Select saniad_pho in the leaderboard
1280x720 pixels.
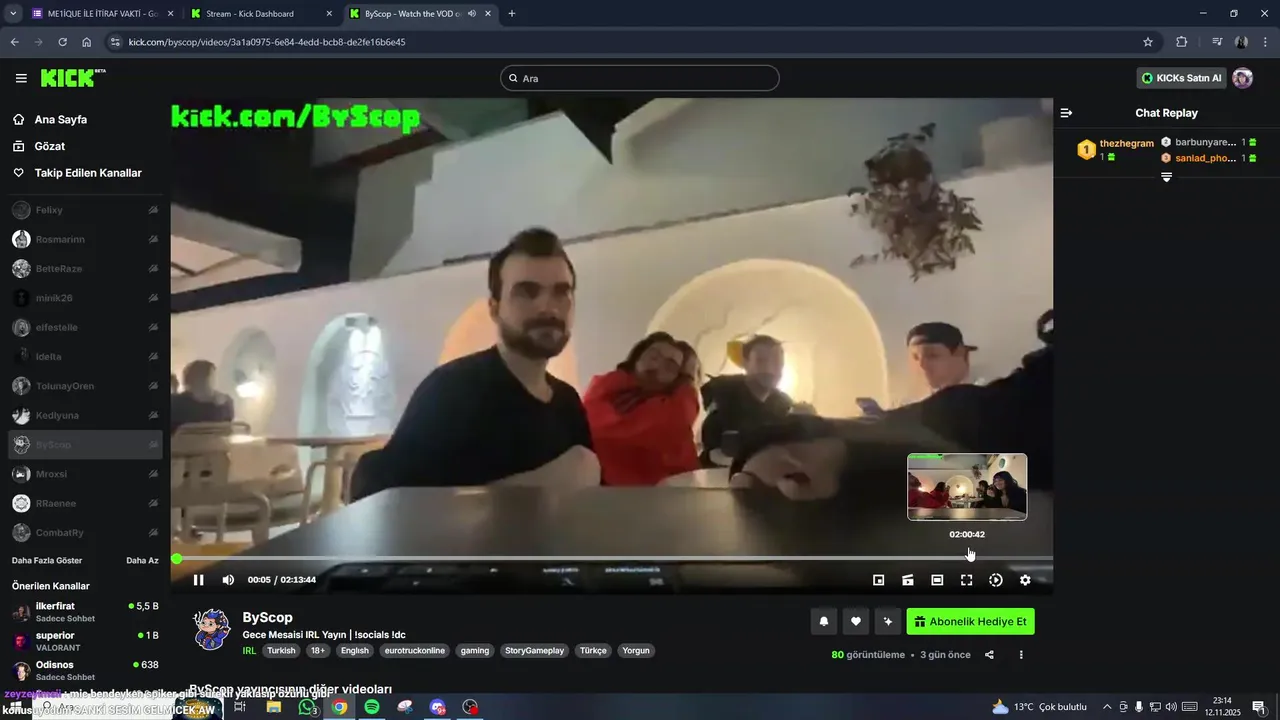[1205, 158]
